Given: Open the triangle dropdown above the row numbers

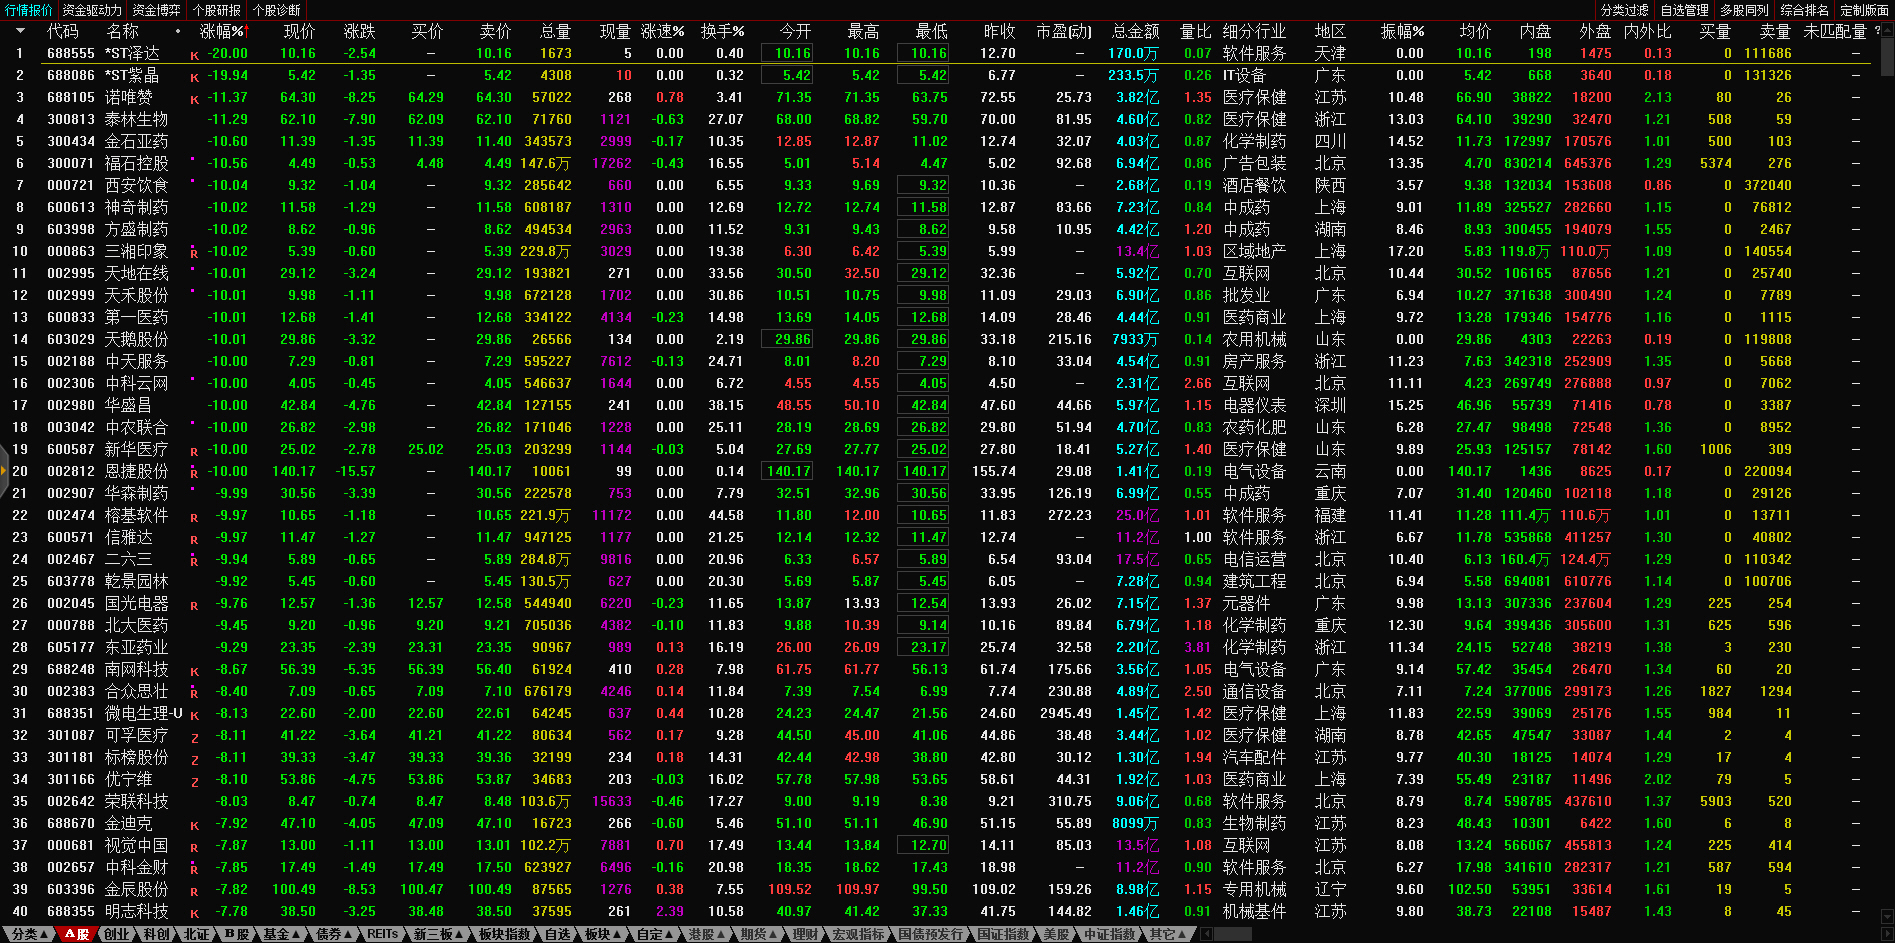Looking at the screenshot, I should [x=19, y=31].
